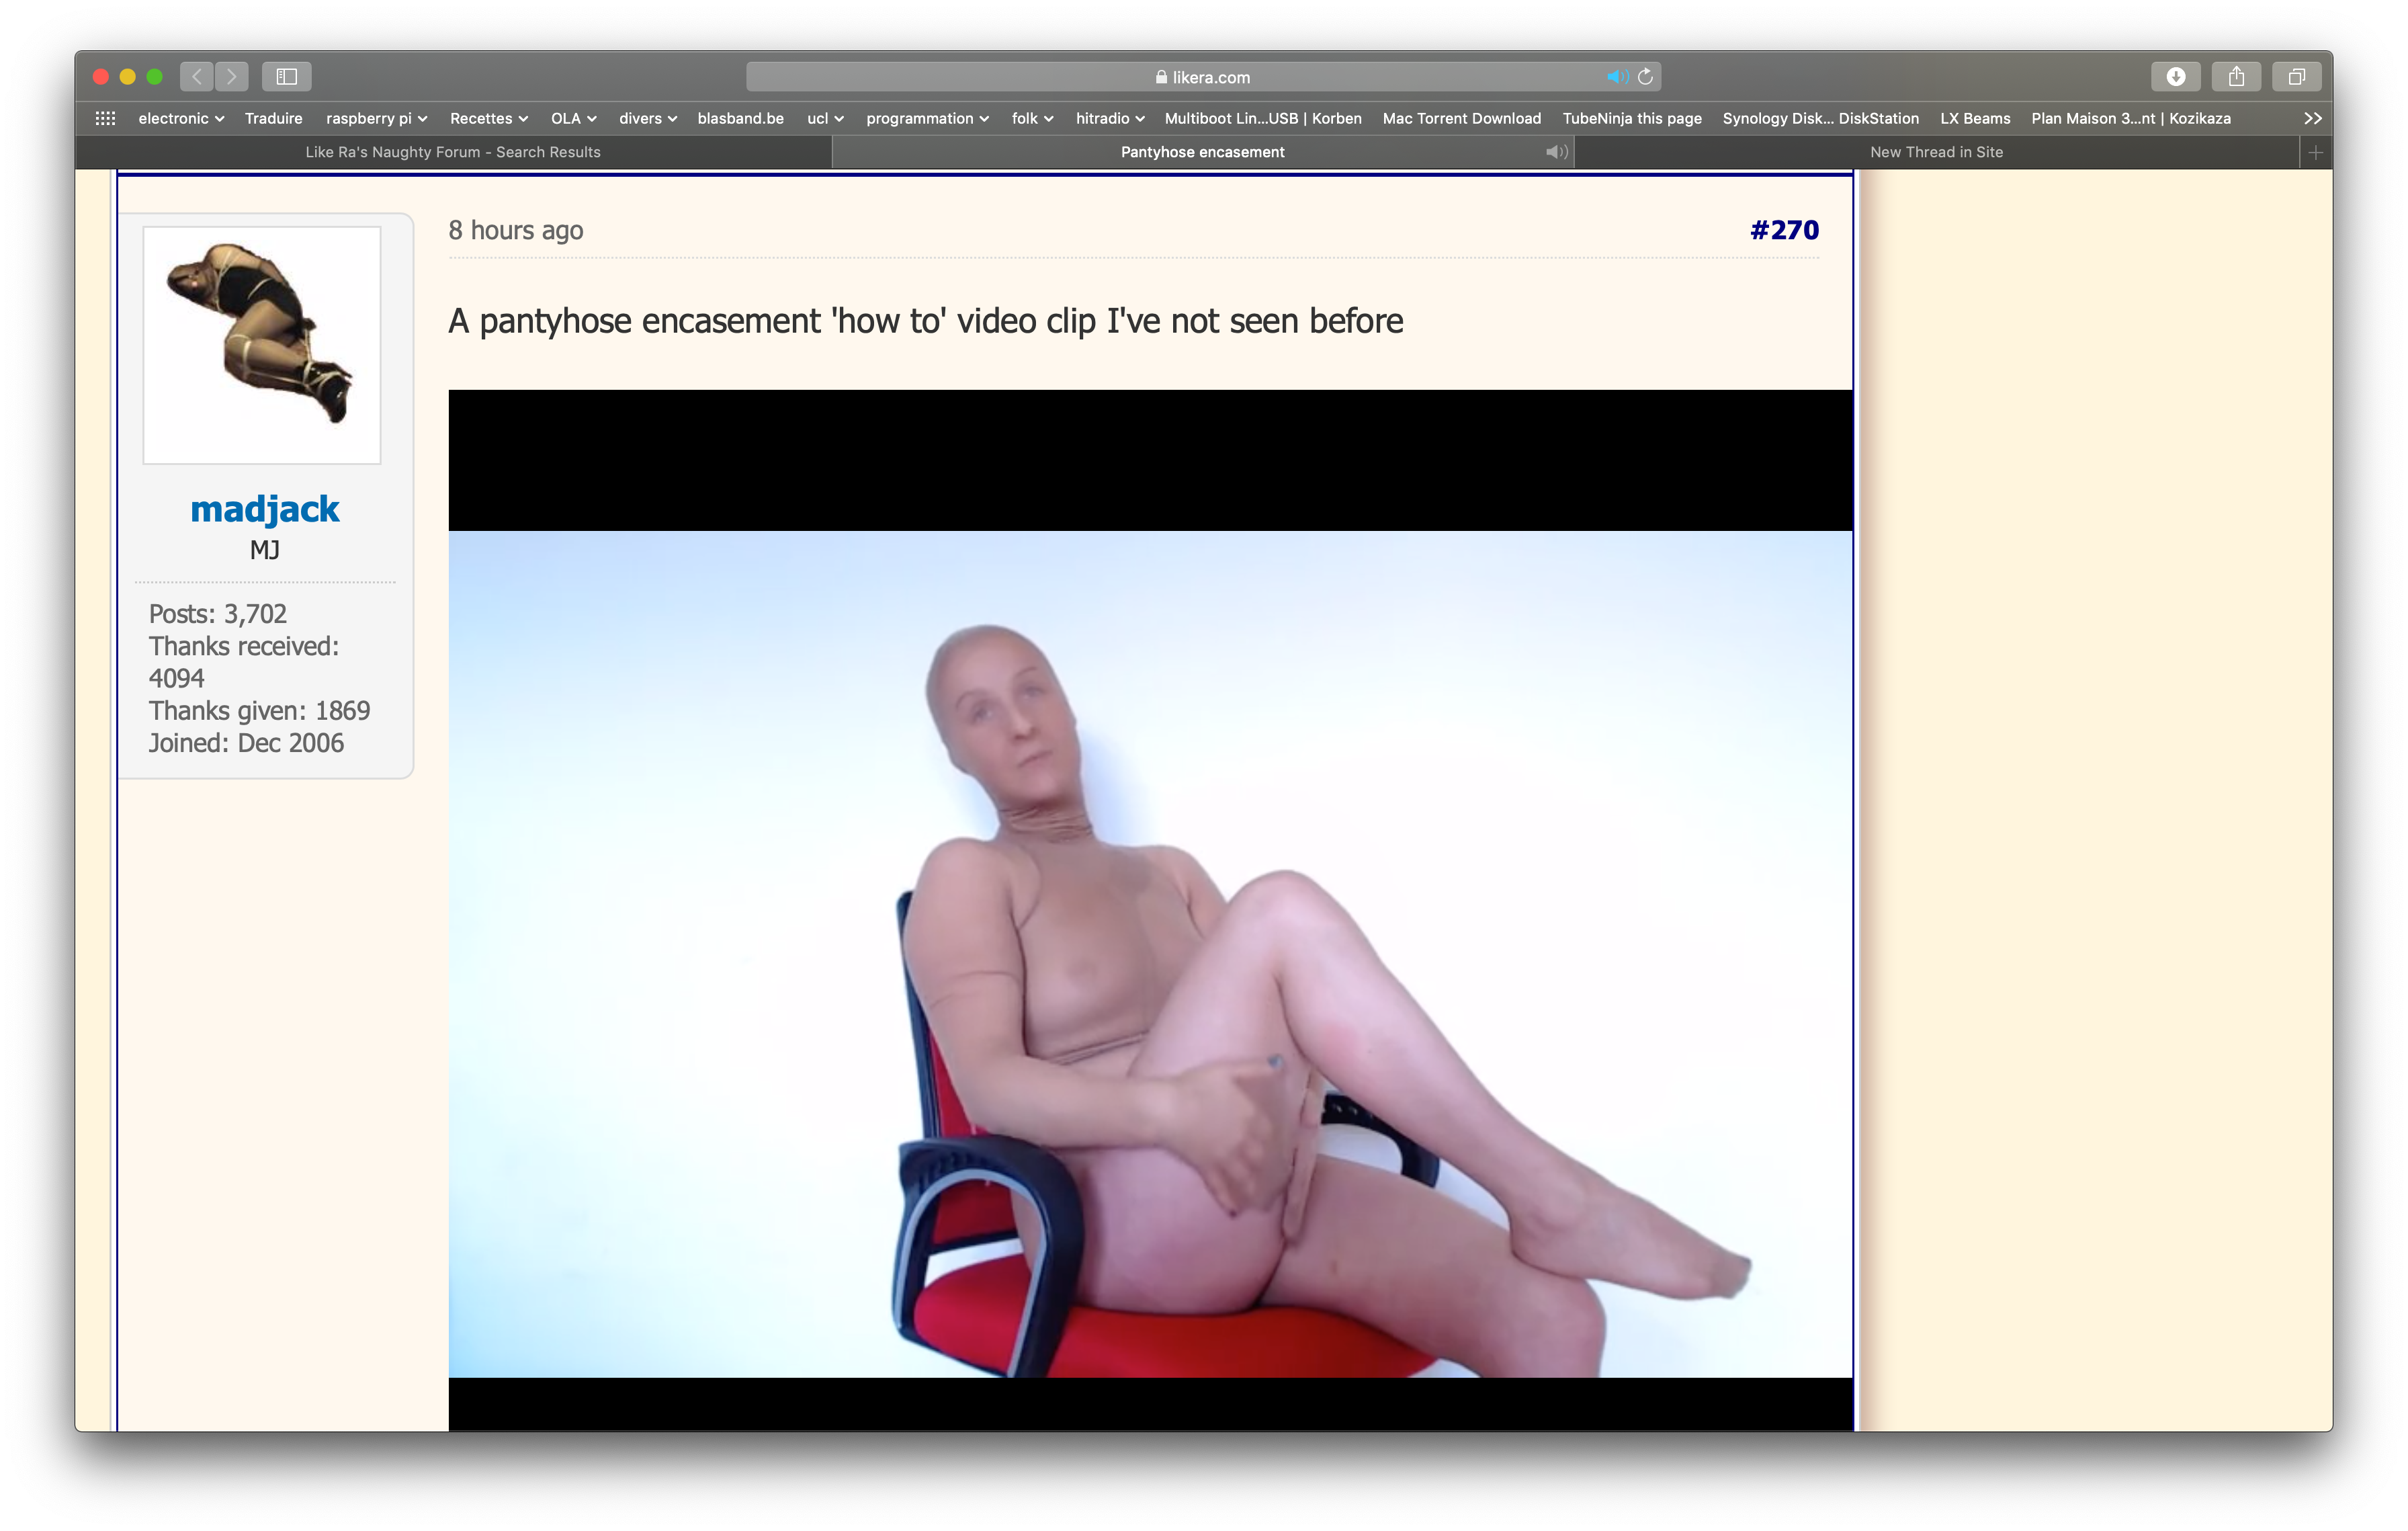Open the madjack username profile link
This screenshot has width=2408, height=1531.
264,509
